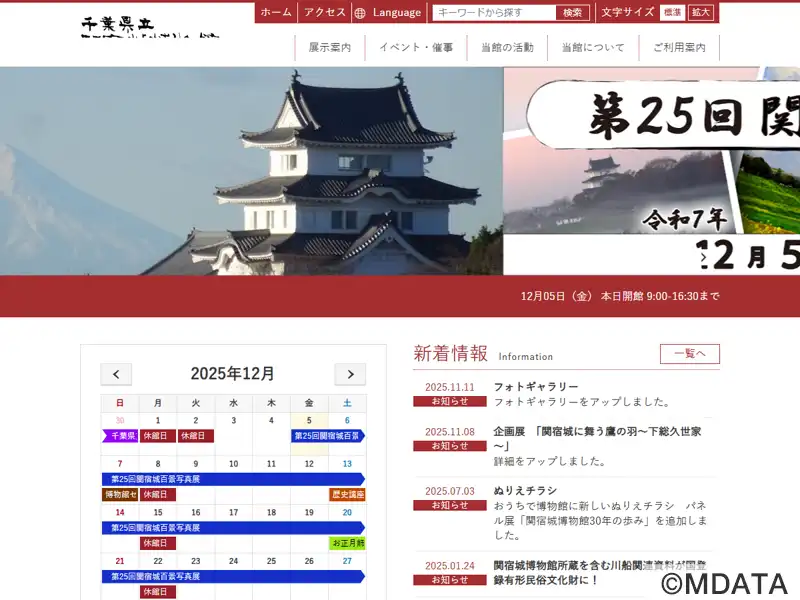Select 拡大 text size option
Viewport: 800px width, 600px height.
(701, 13)
